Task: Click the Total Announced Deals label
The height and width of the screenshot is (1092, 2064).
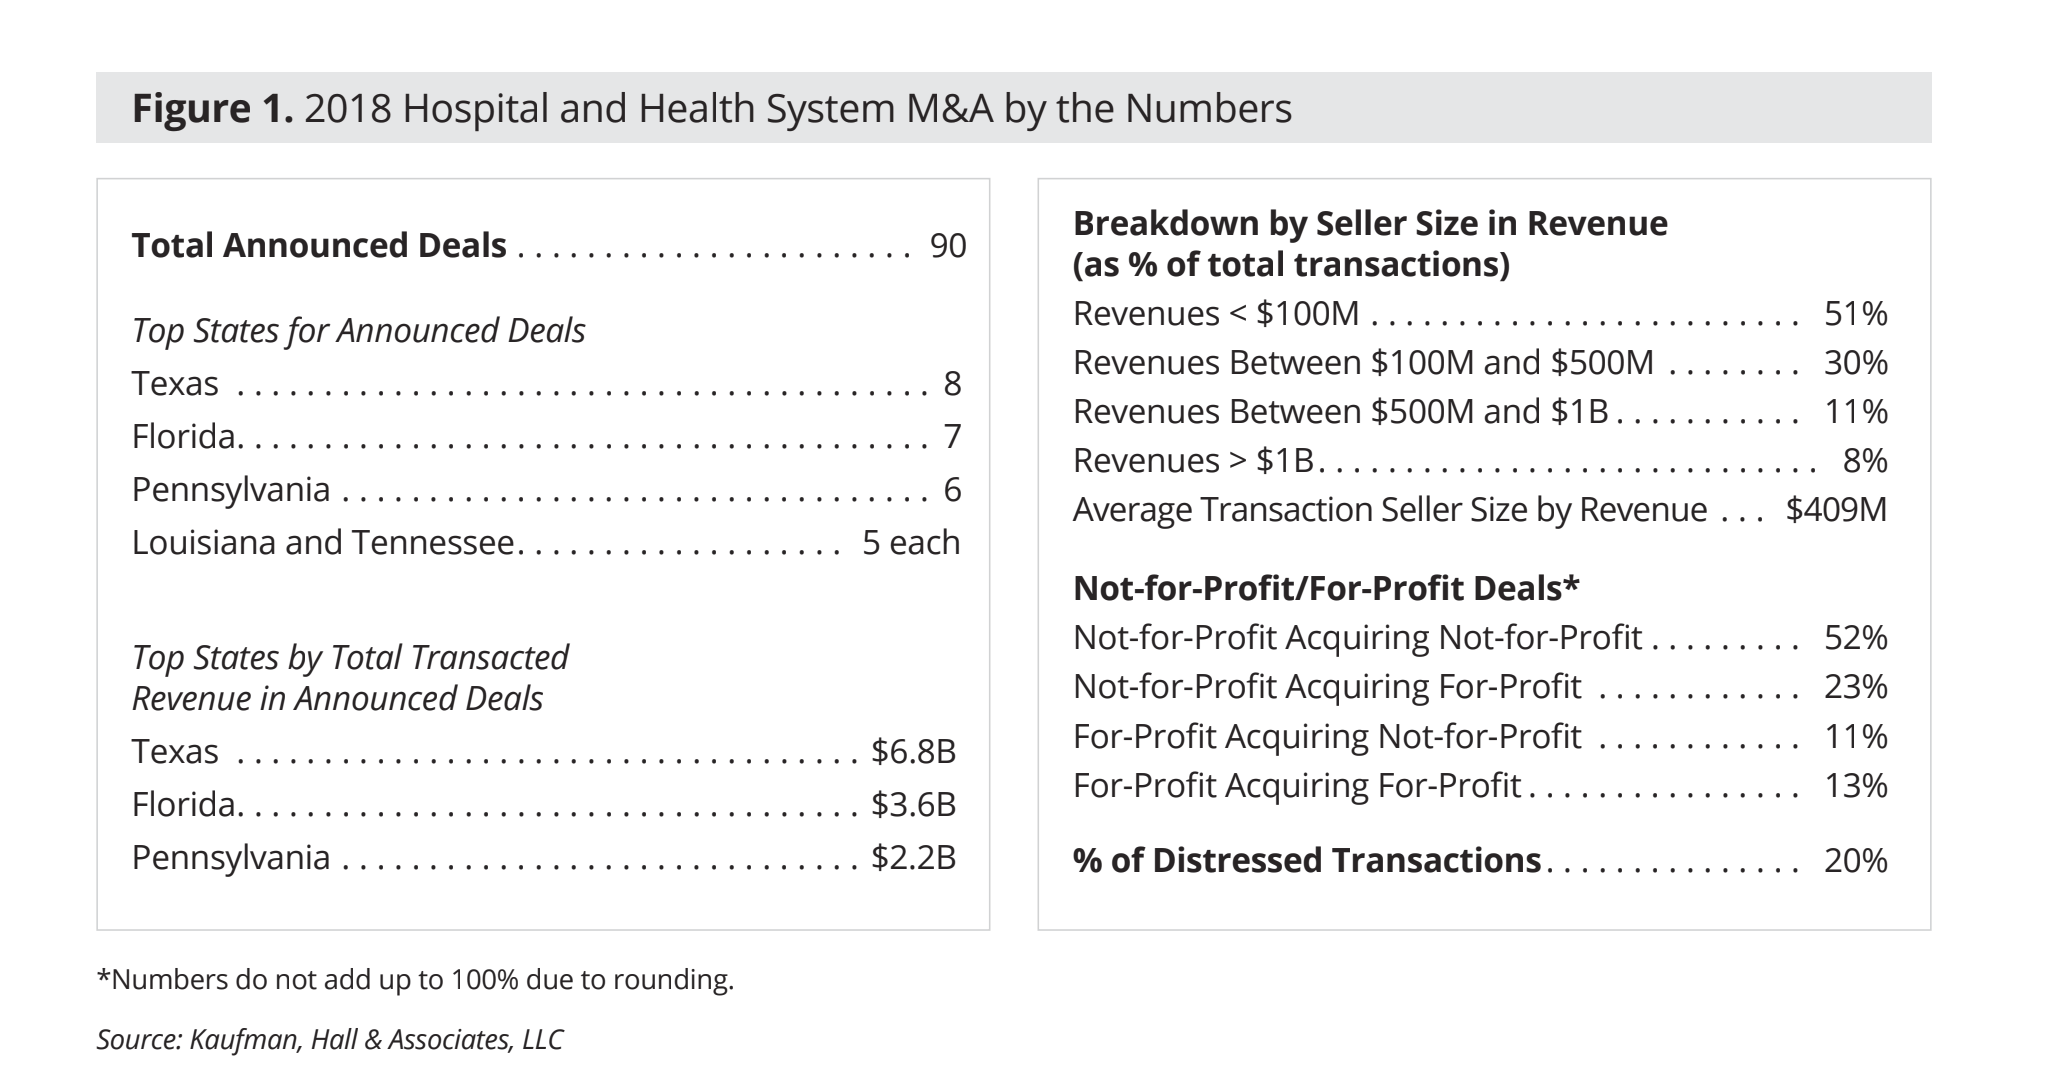Action: (x=319, y=246)
